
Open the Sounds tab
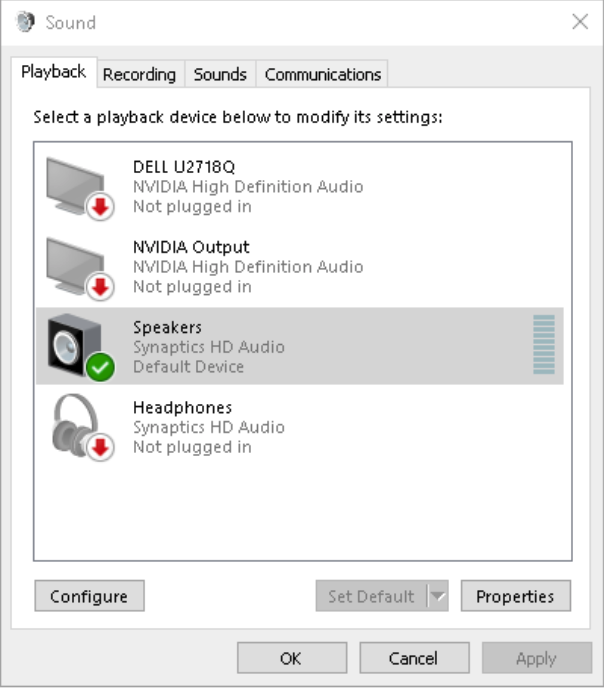click(x=220, y=74)
